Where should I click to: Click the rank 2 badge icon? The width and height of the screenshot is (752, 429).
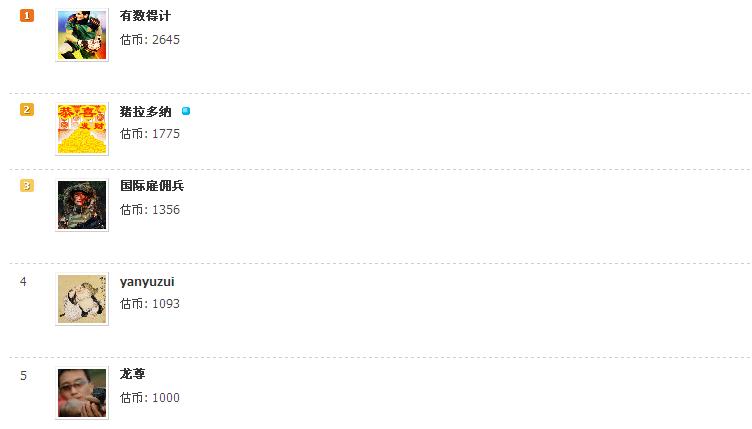point(27,110)
